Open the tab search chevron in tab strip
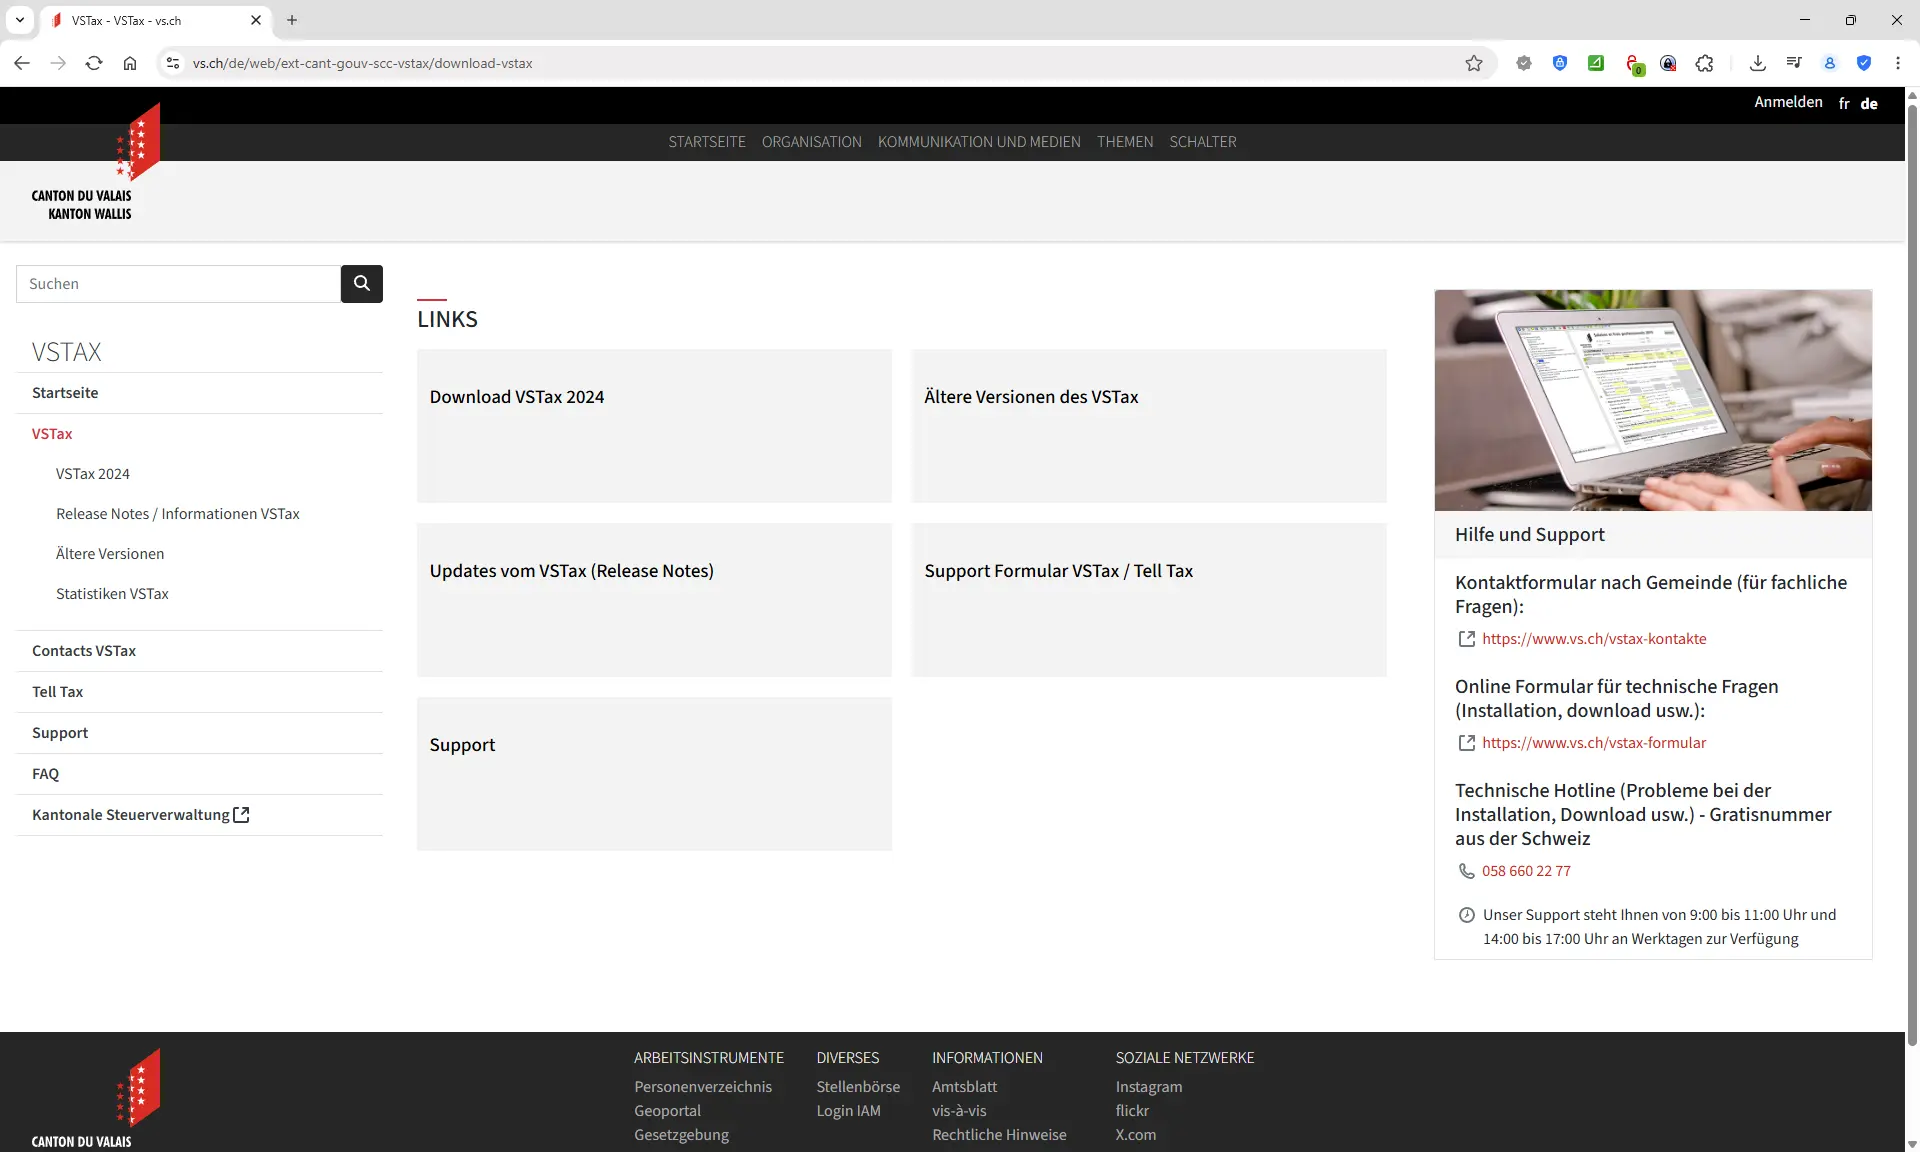The height and width of the screenshot is (1152, 1920). pyautogui.click(x=19, y=20)
